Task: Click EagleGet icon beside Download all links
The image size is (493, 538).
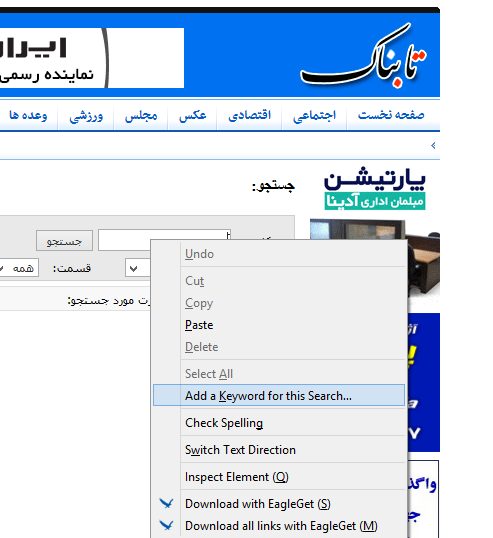Action: [166, 525]
